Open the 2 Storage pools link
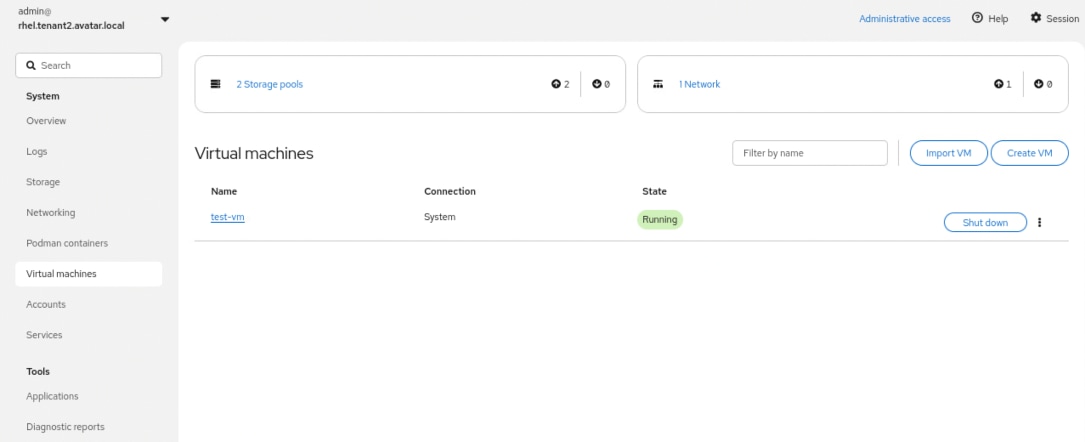Viewport: 1085px width, 442px height. coord(269,84)
